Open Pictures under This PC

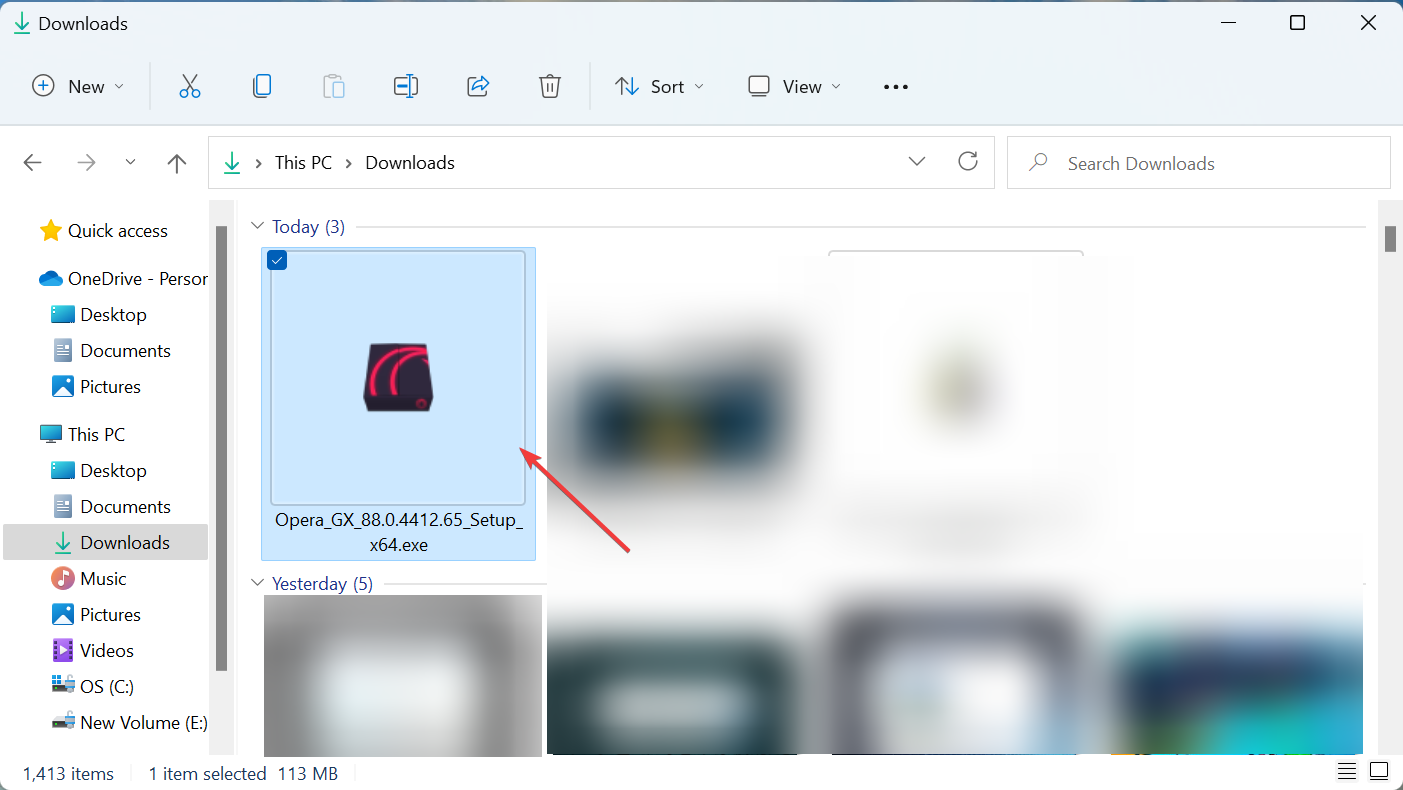point(111,615)
